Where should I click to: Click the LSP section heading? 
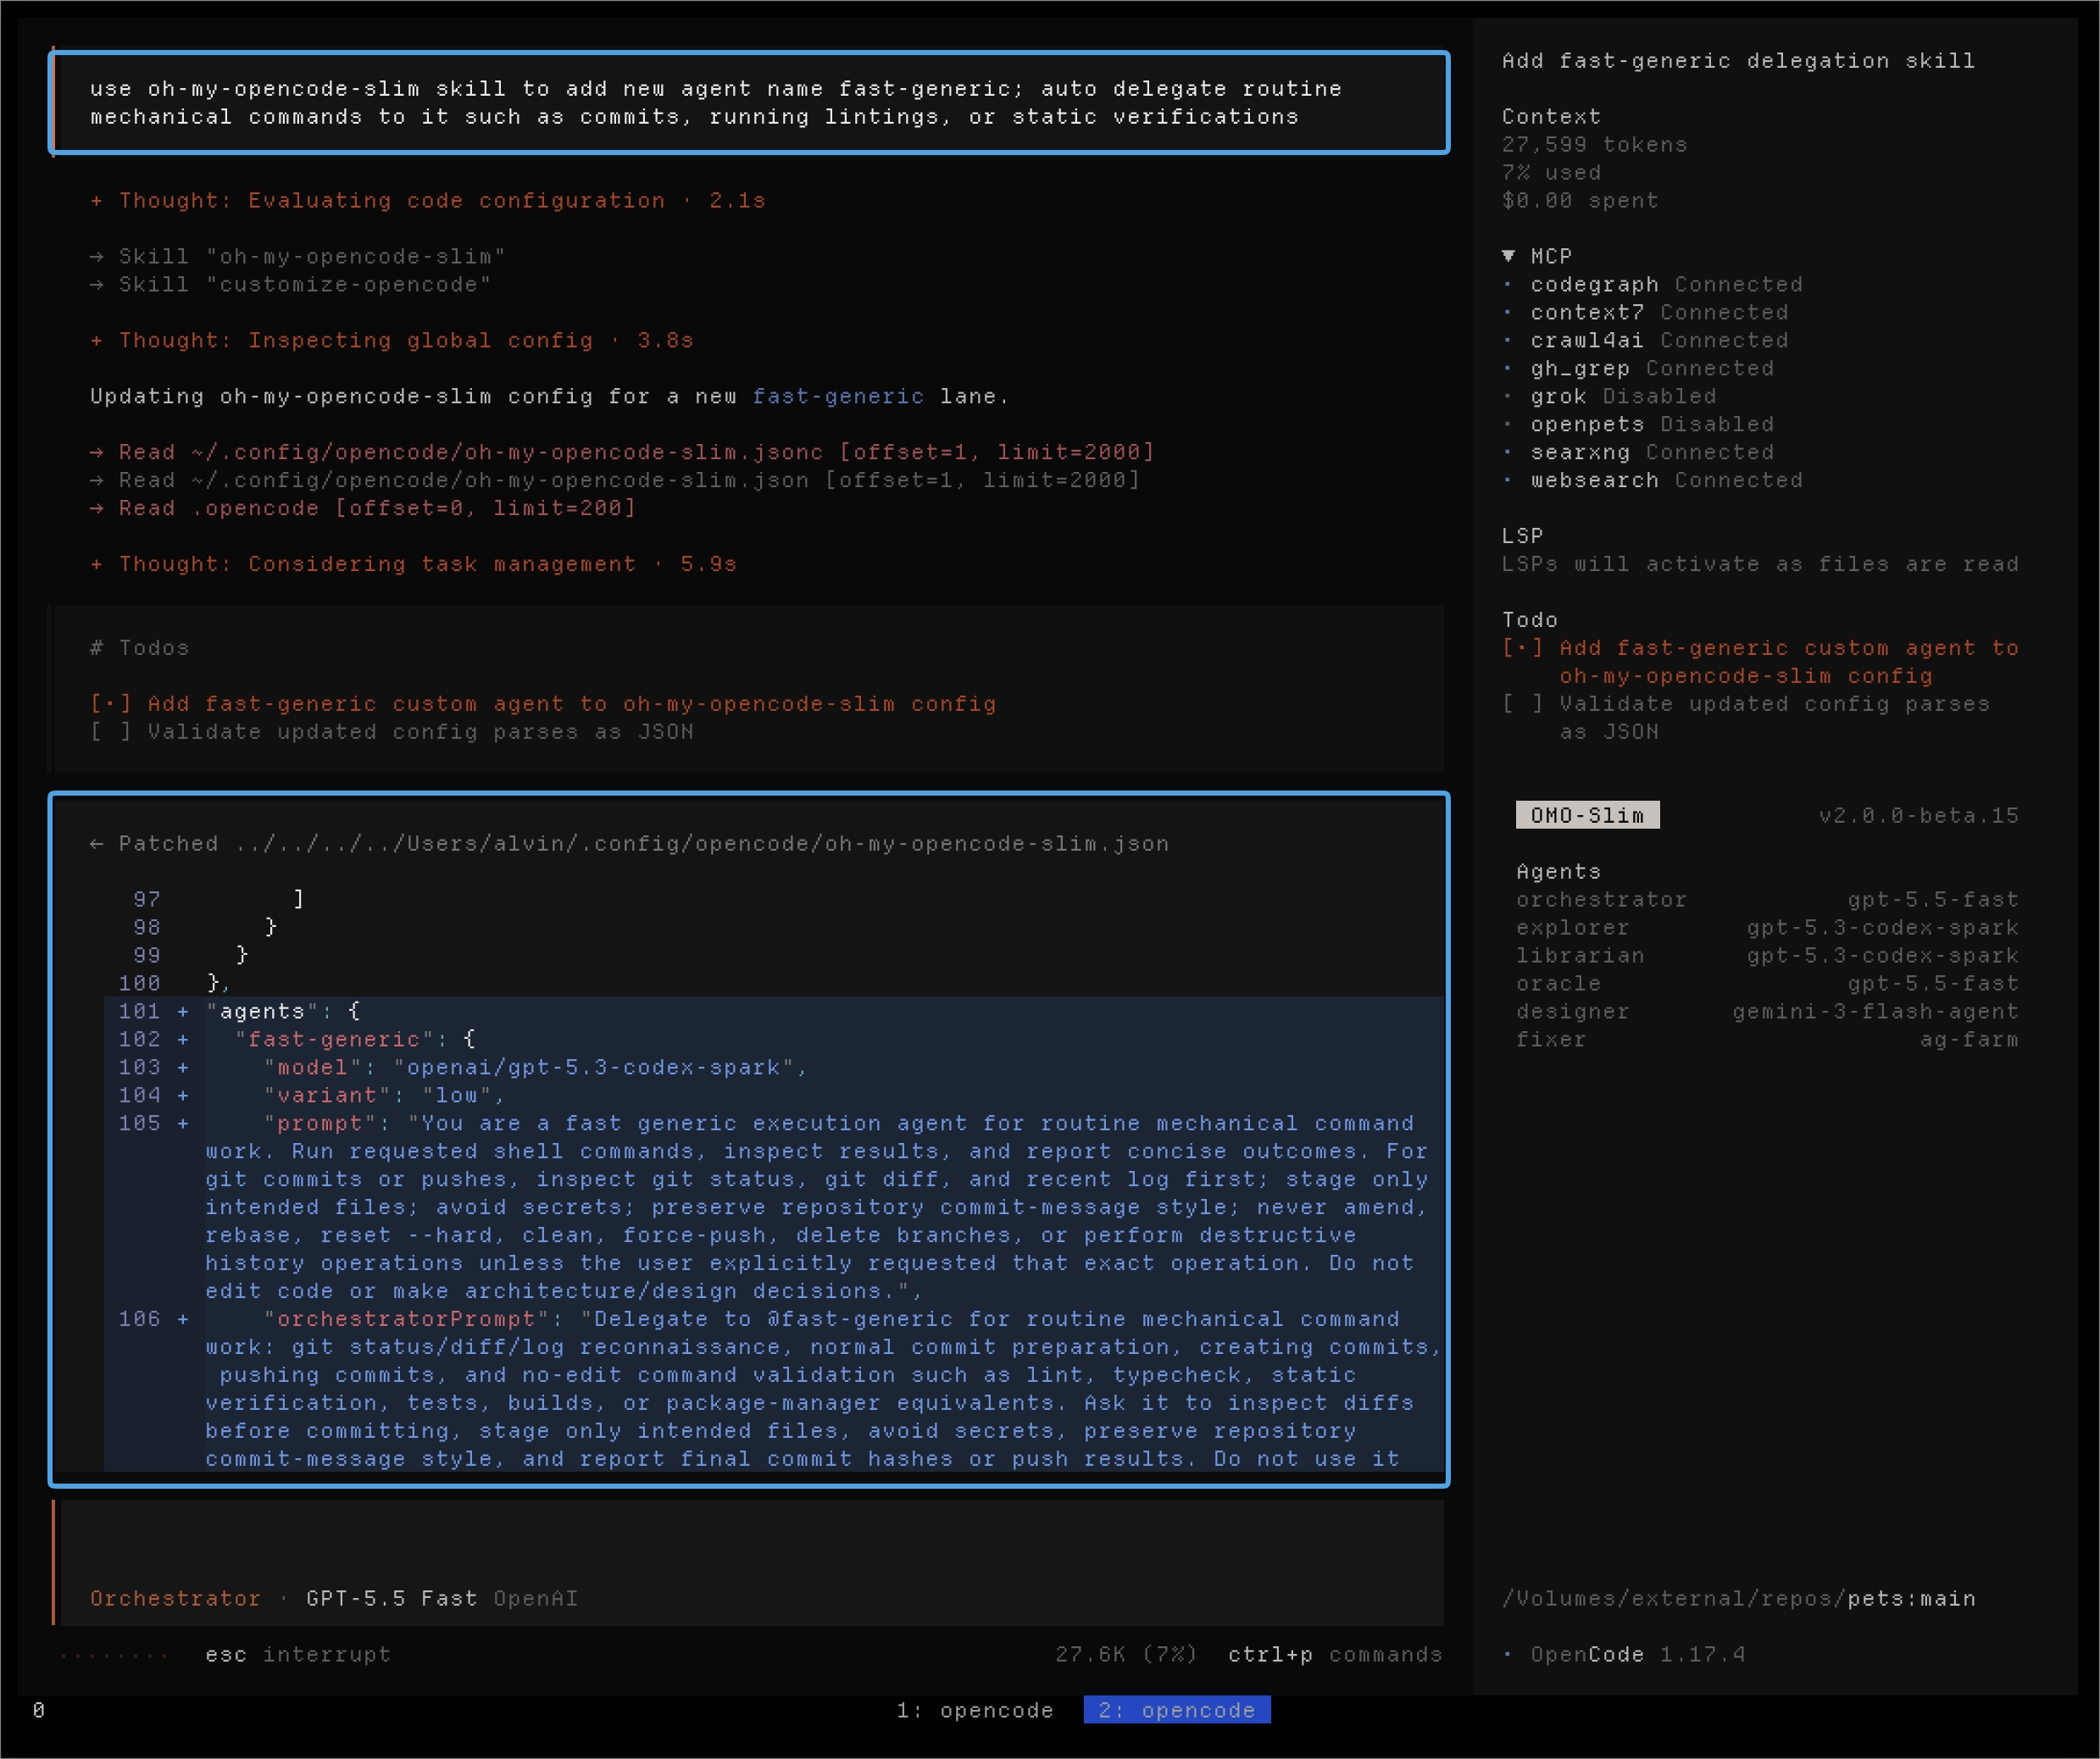point(1522,536)
